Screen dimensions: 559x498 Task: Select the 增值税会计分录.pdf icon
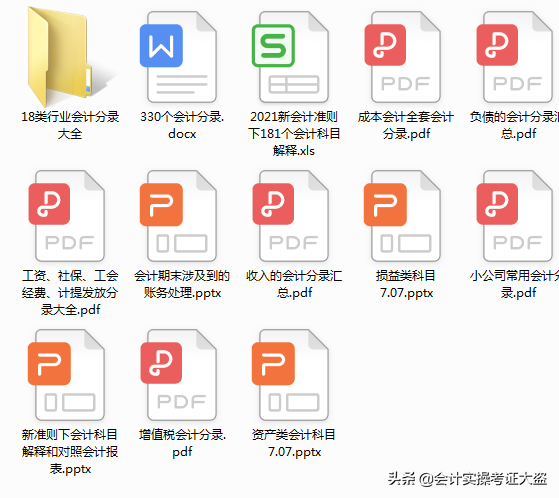tap(178, 375)
